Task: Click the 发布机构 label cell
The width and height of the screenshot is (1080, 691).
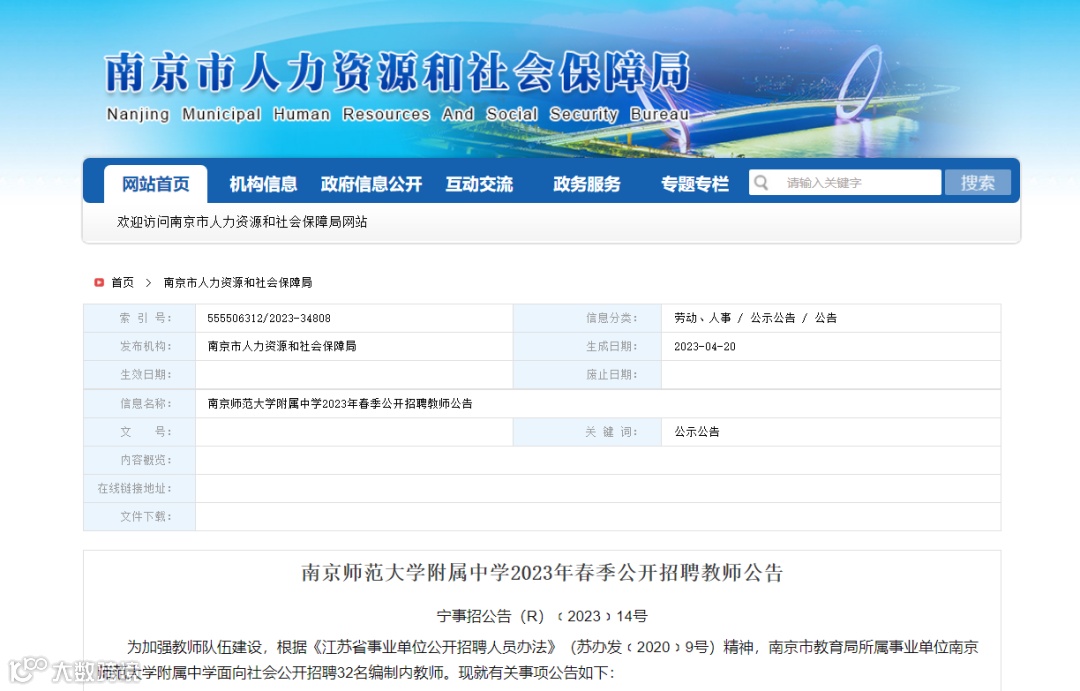Action: pos(140,347)
